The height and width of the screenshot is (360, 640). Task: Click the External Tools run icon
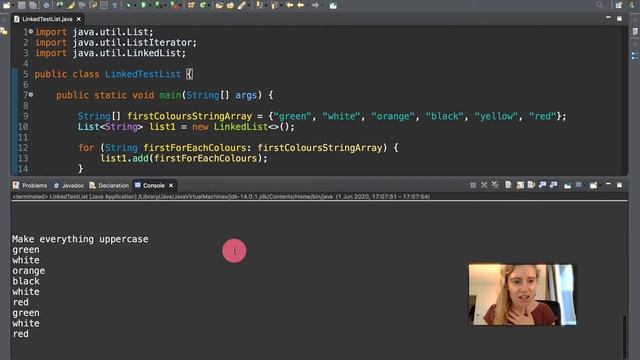174,5
